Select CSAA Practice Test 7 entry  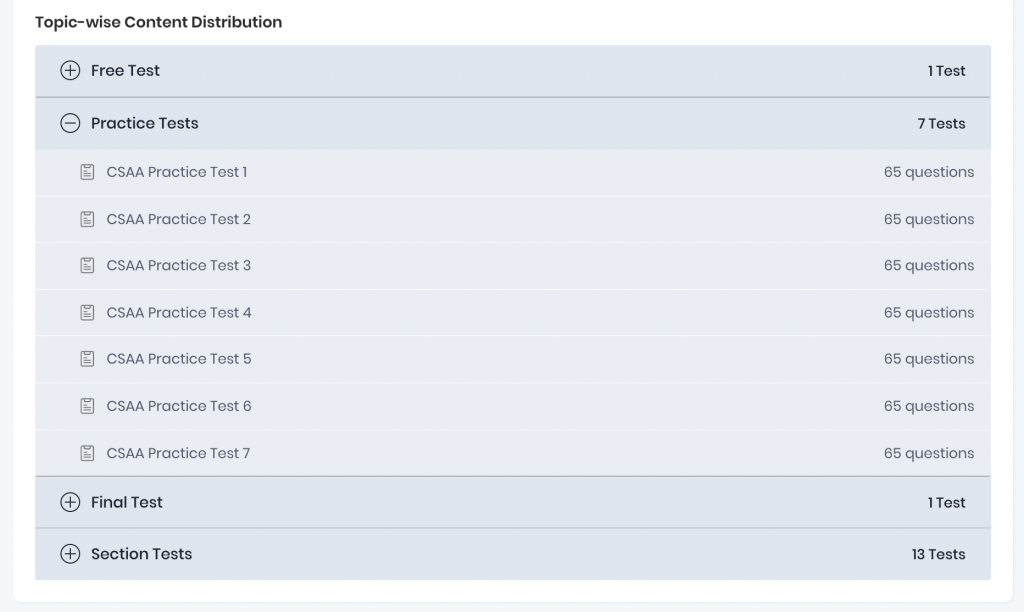click(x=178, y=453)
